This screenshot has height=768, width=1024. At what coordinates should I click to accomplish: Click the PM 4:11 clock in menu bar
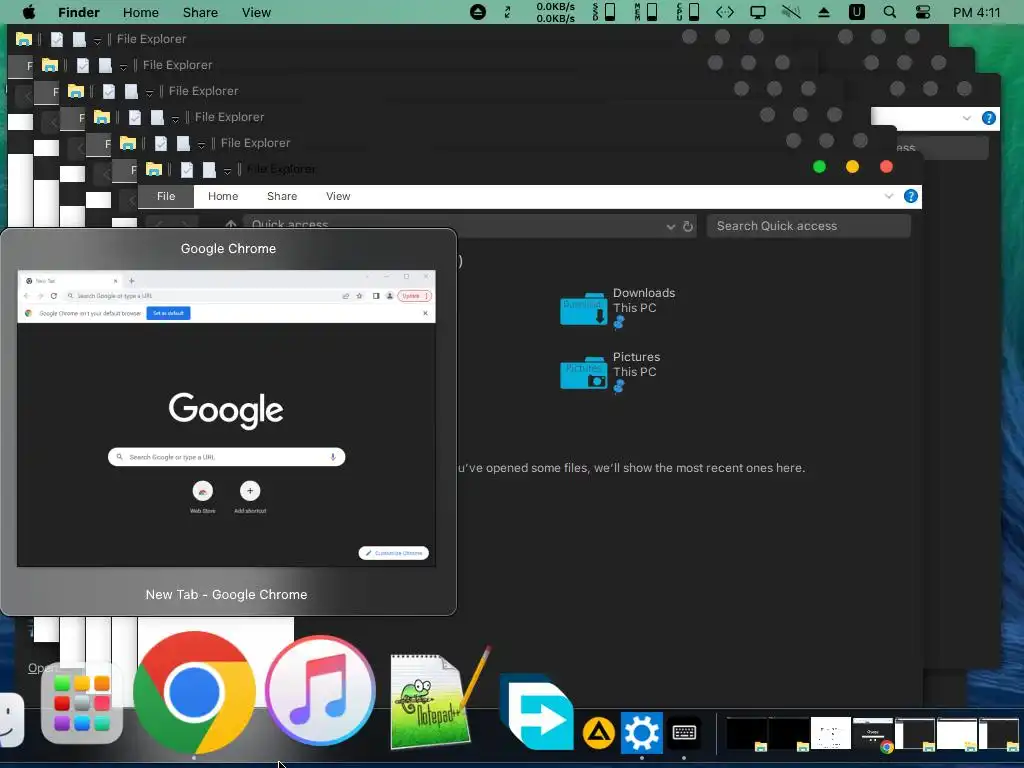pyautogui.click(x=976, y=12)
